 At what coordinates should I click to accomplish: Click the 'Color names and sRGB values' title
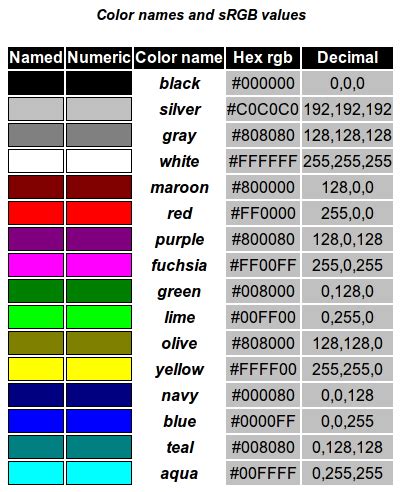tap(201, 15)
